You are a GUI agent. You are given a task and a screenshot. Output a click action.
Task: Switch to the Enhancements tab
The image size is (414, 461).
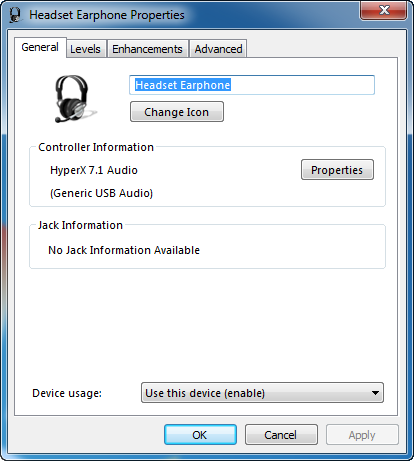(147, 49)
